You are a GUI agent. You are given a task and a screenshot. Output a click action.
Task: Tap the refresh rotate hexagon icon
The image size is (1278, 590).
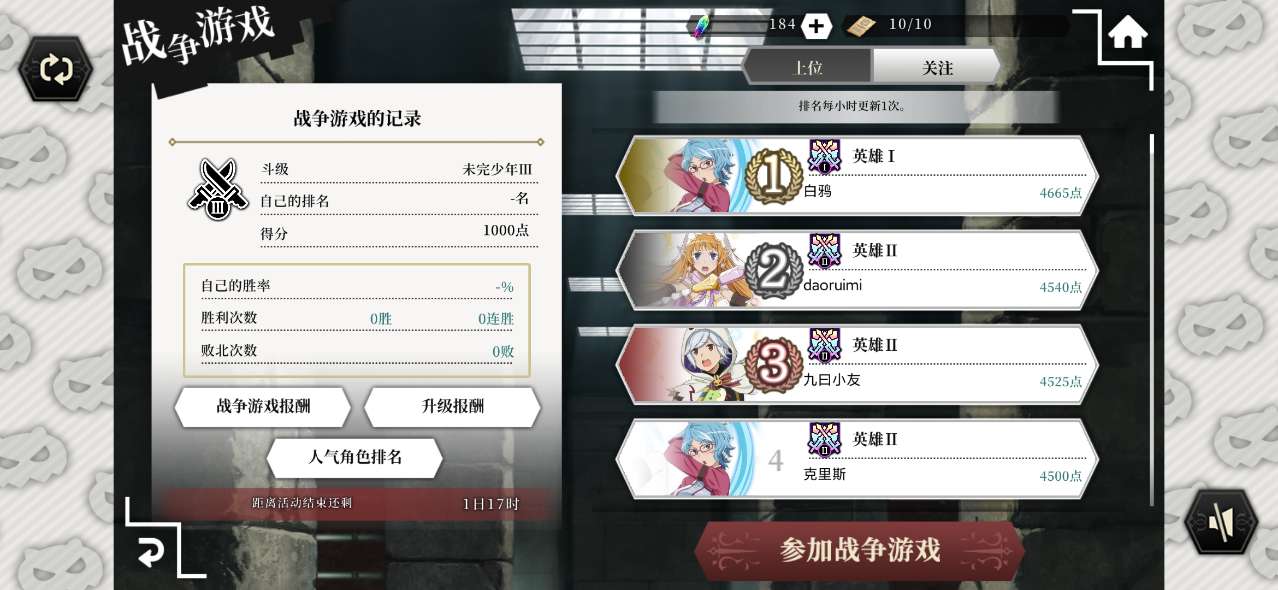[x=56, y=69]
